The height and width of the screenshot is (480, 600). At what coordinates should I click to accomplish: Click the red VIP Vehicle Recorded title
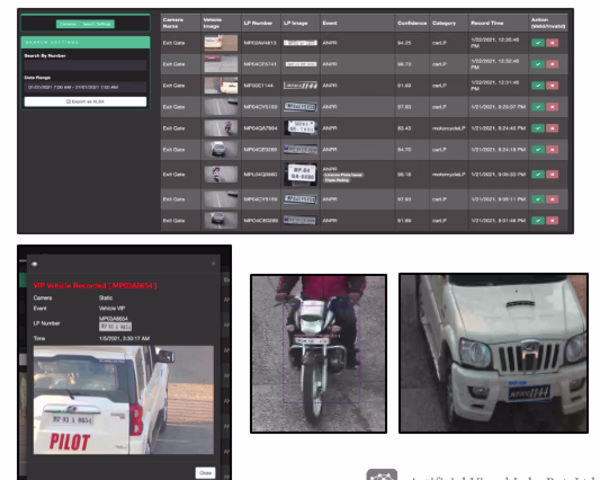(x=95, y=286)
